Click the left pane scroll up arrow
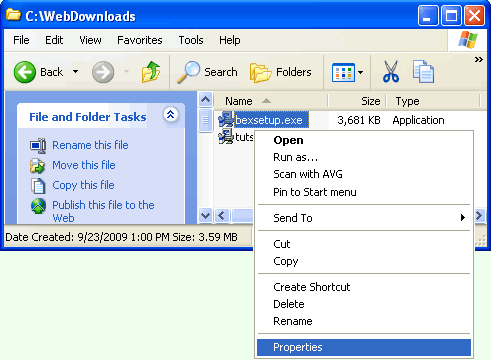Viewport: 491px width, 360px height. 206,99
